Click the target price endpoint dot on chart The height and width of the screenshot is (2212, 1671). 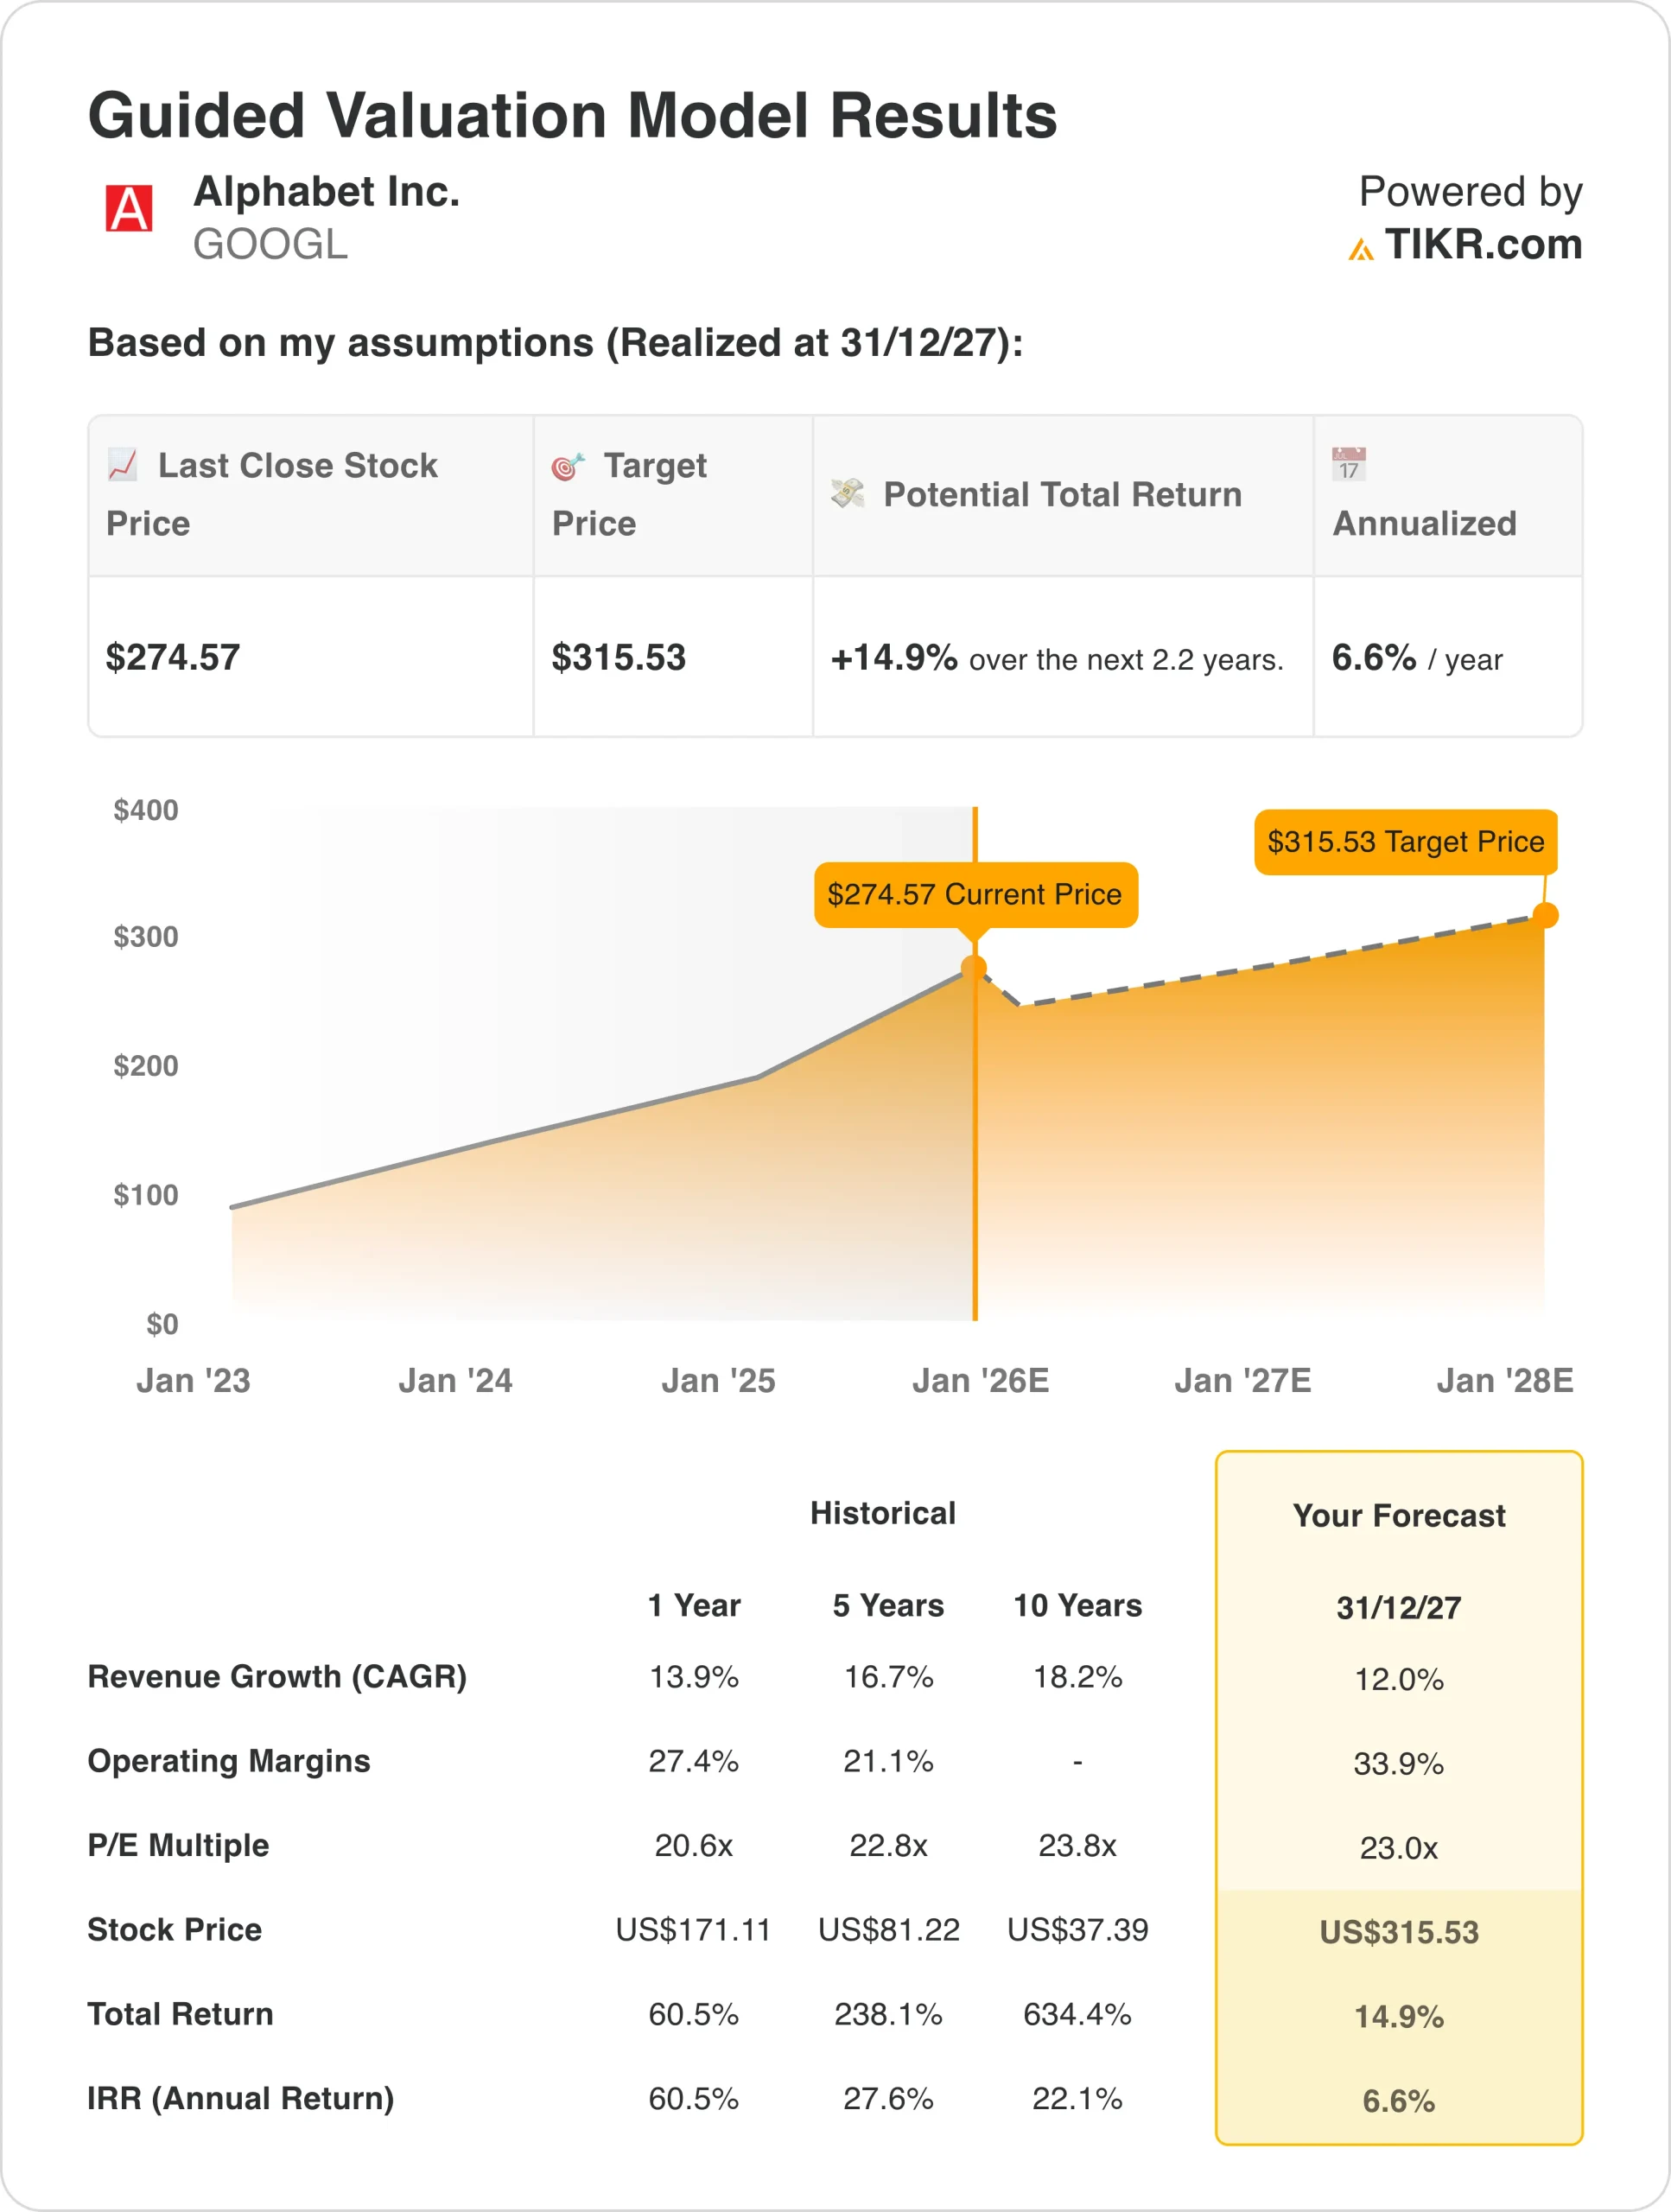pyautogui.click(x=1545, y=914)
